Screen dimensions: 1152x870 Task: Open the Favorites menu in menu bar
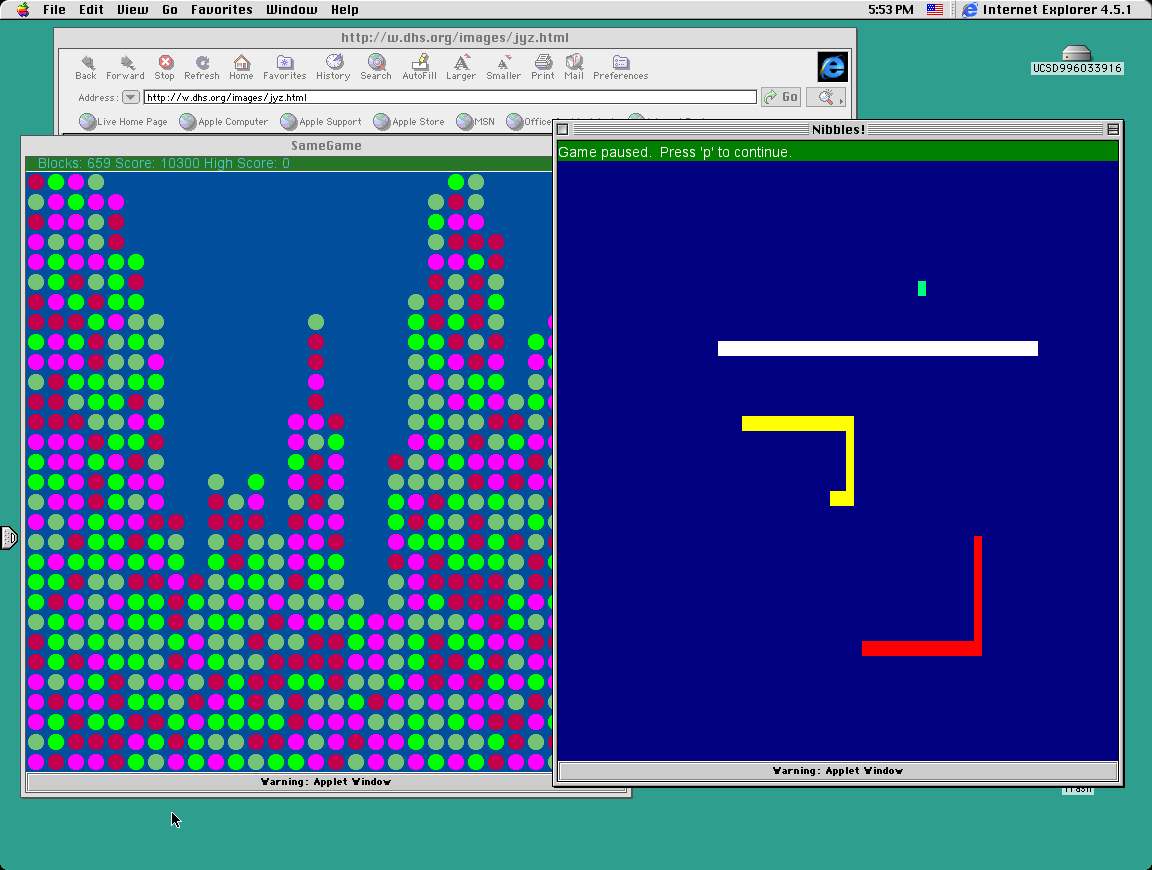pyautogui.click(x=222, y=10)
